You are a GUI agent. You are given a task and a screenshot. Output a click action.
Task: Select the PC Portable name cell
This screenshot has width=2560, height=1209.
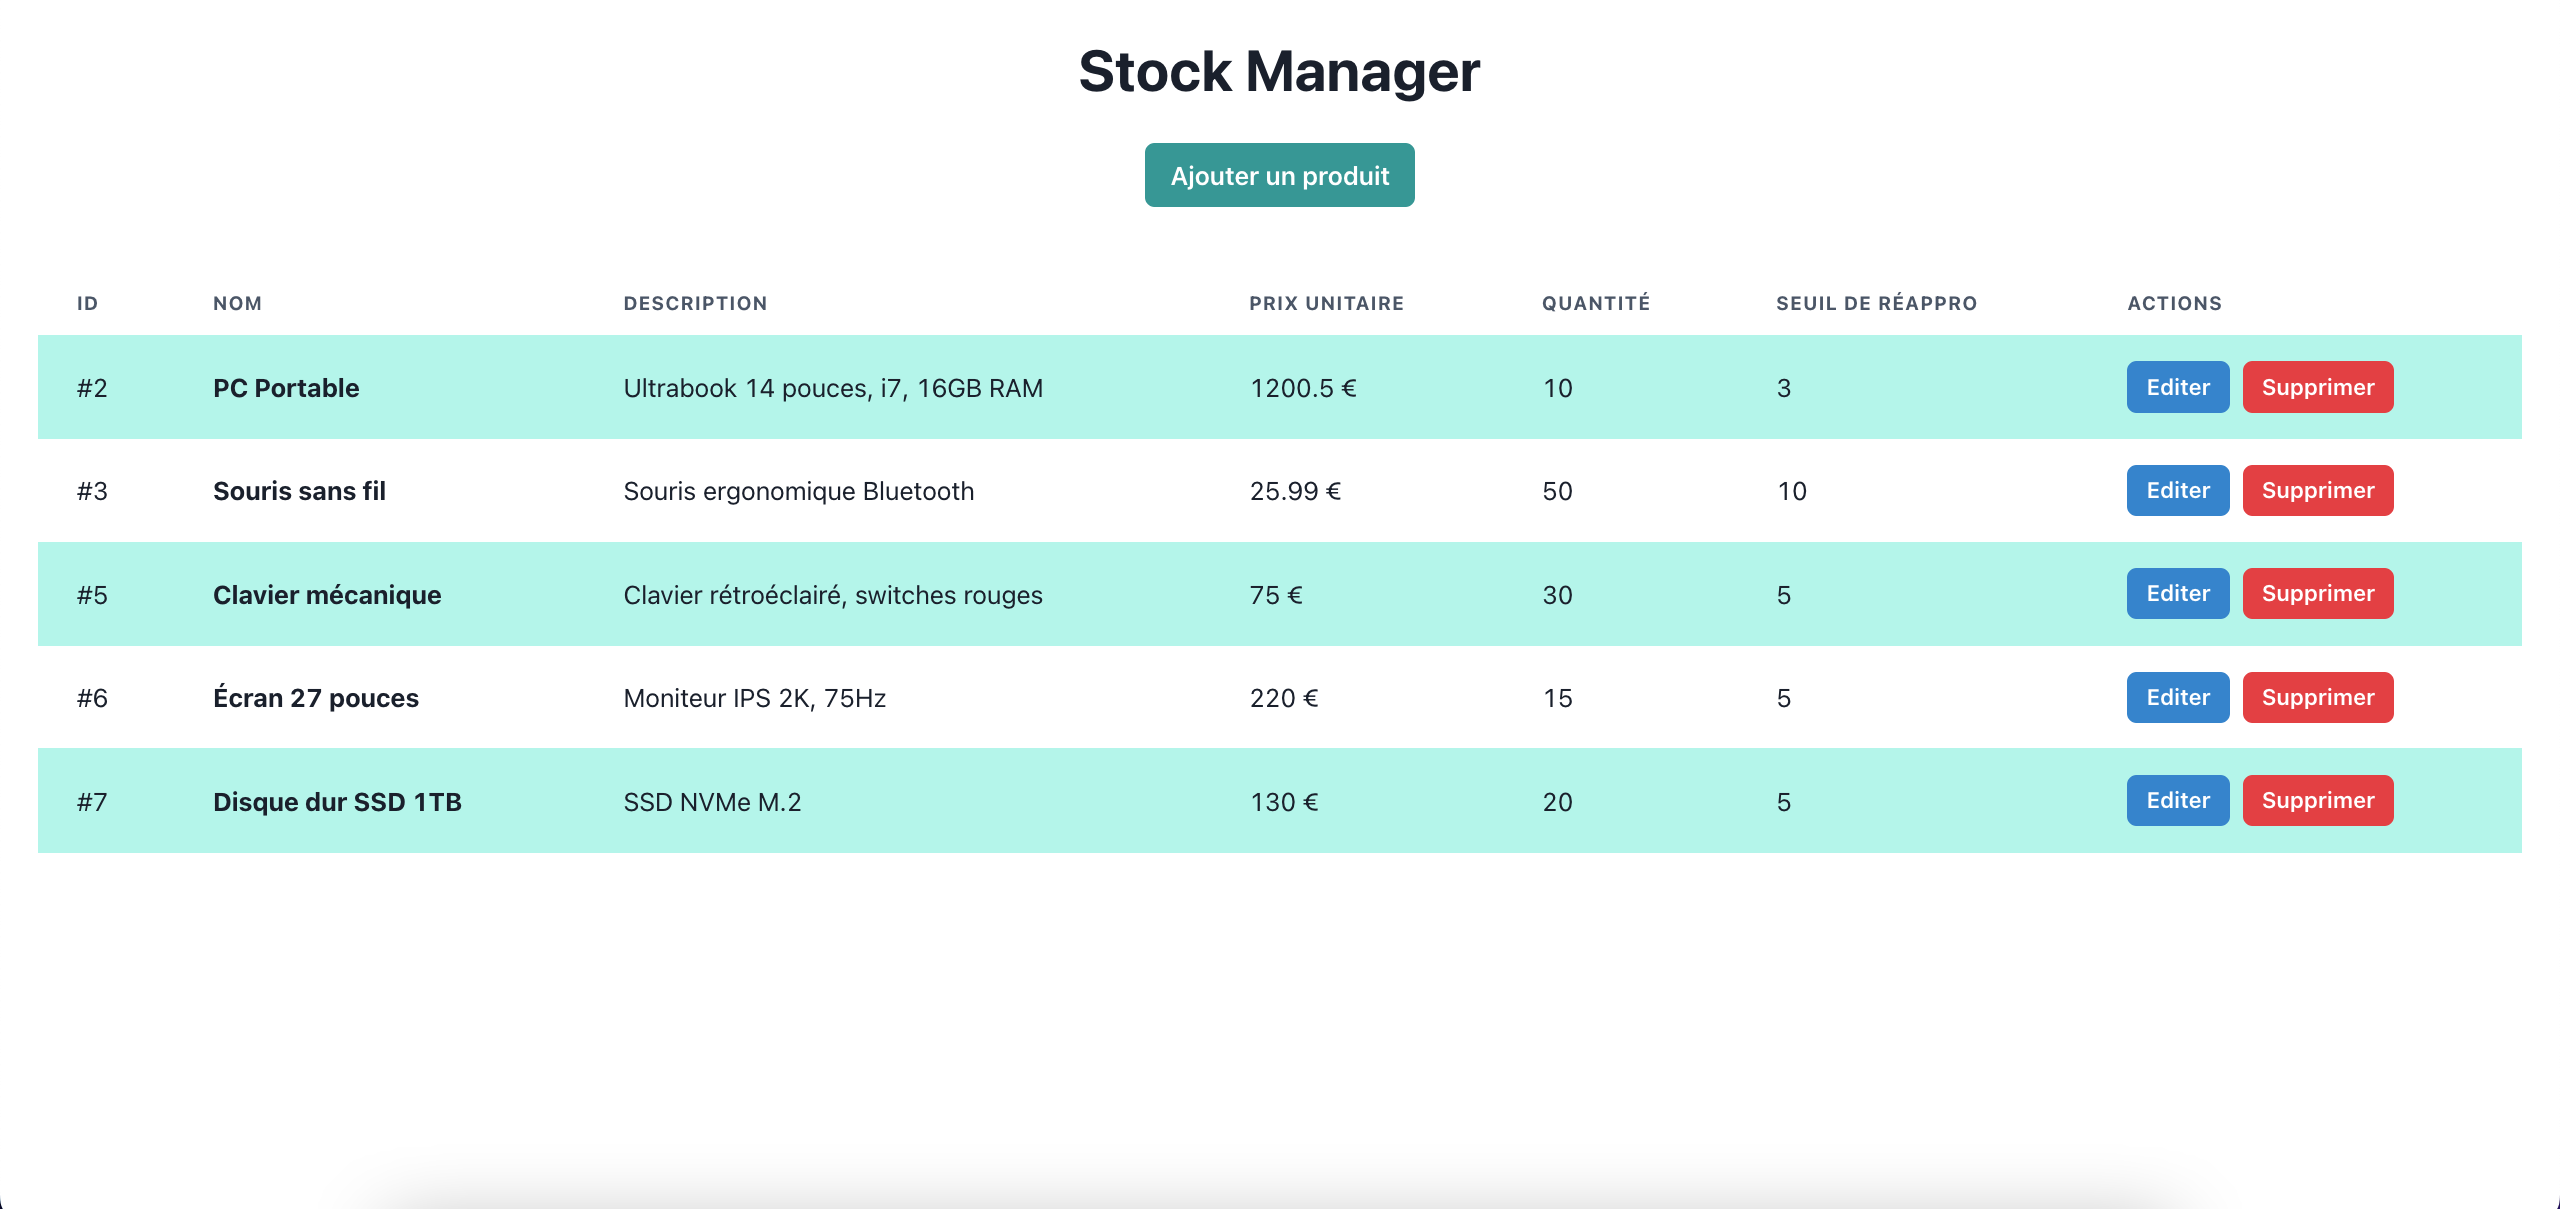click(x=286, y=388)
